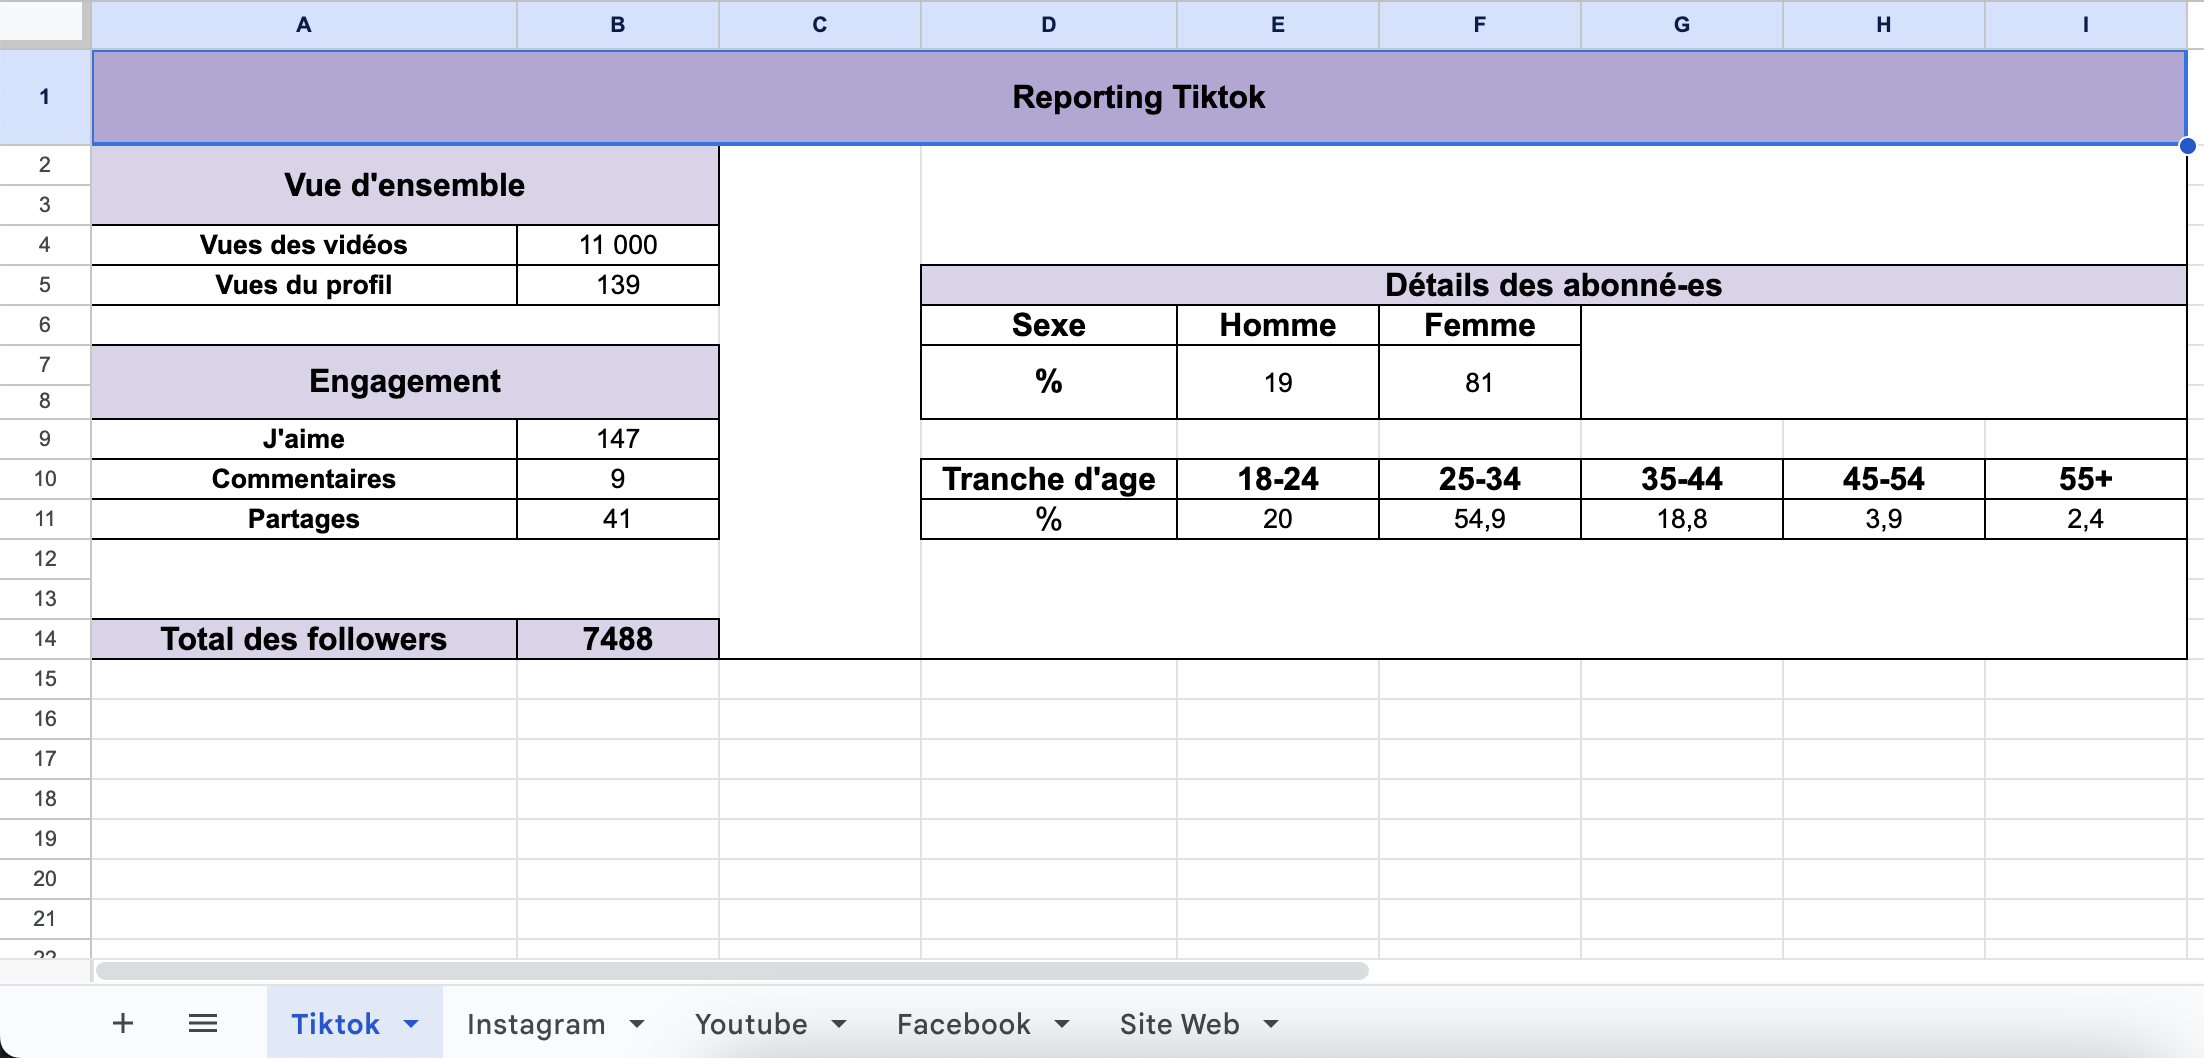Select the 7488 value cell
2204x1058 pixels.
pos(618,639)
